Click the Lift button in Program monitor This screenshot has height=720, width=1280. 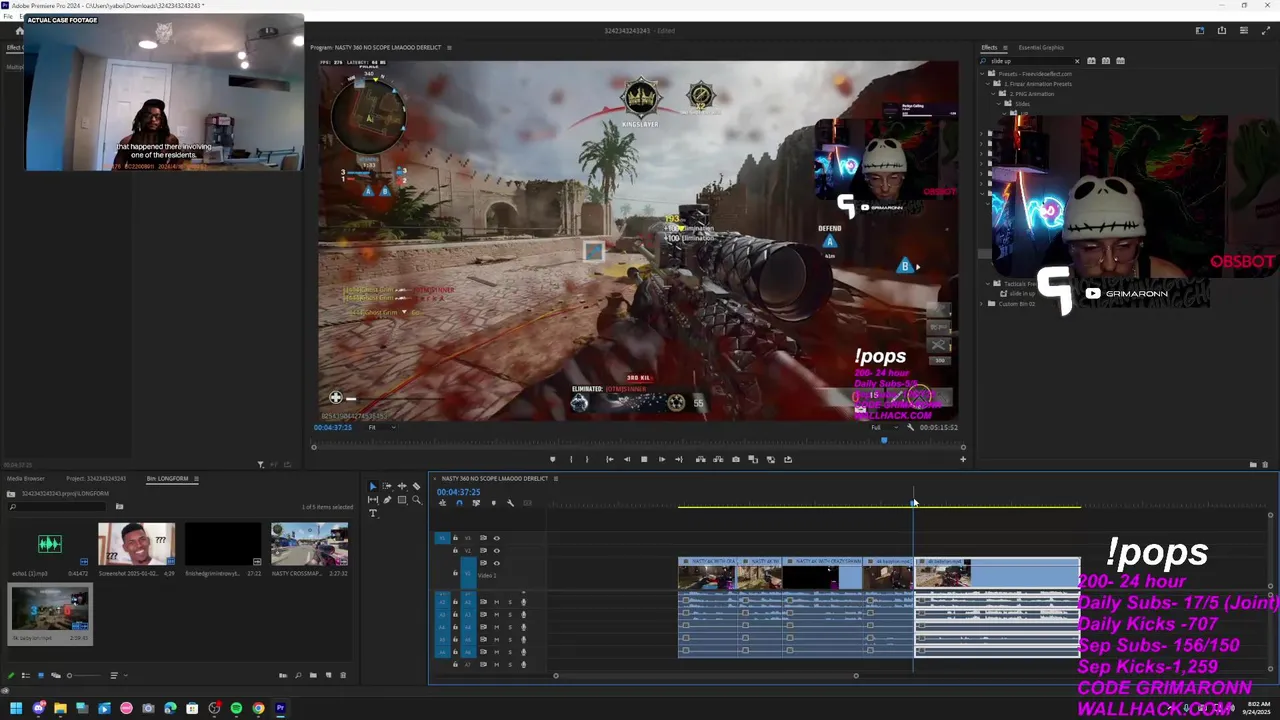[x=701, y=459]
